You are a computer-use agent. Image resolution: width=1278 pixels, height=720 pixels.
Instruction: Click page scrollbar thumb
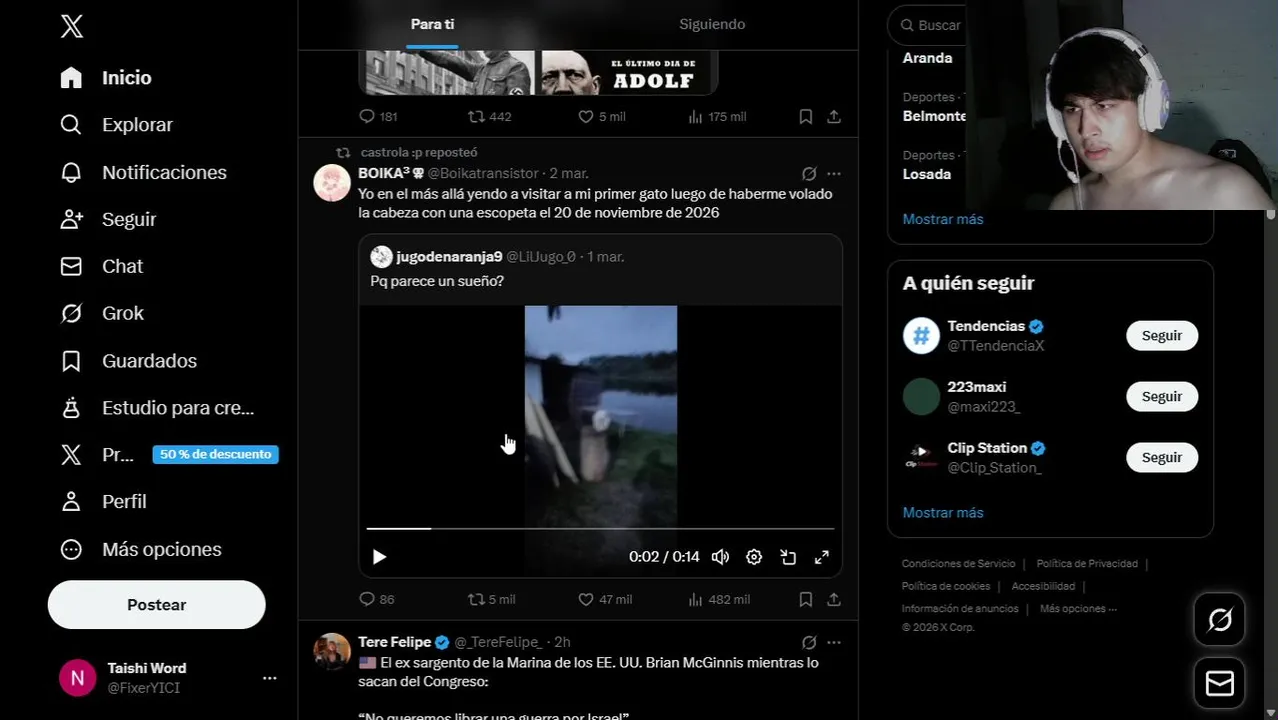click(x=1271, y=213)
